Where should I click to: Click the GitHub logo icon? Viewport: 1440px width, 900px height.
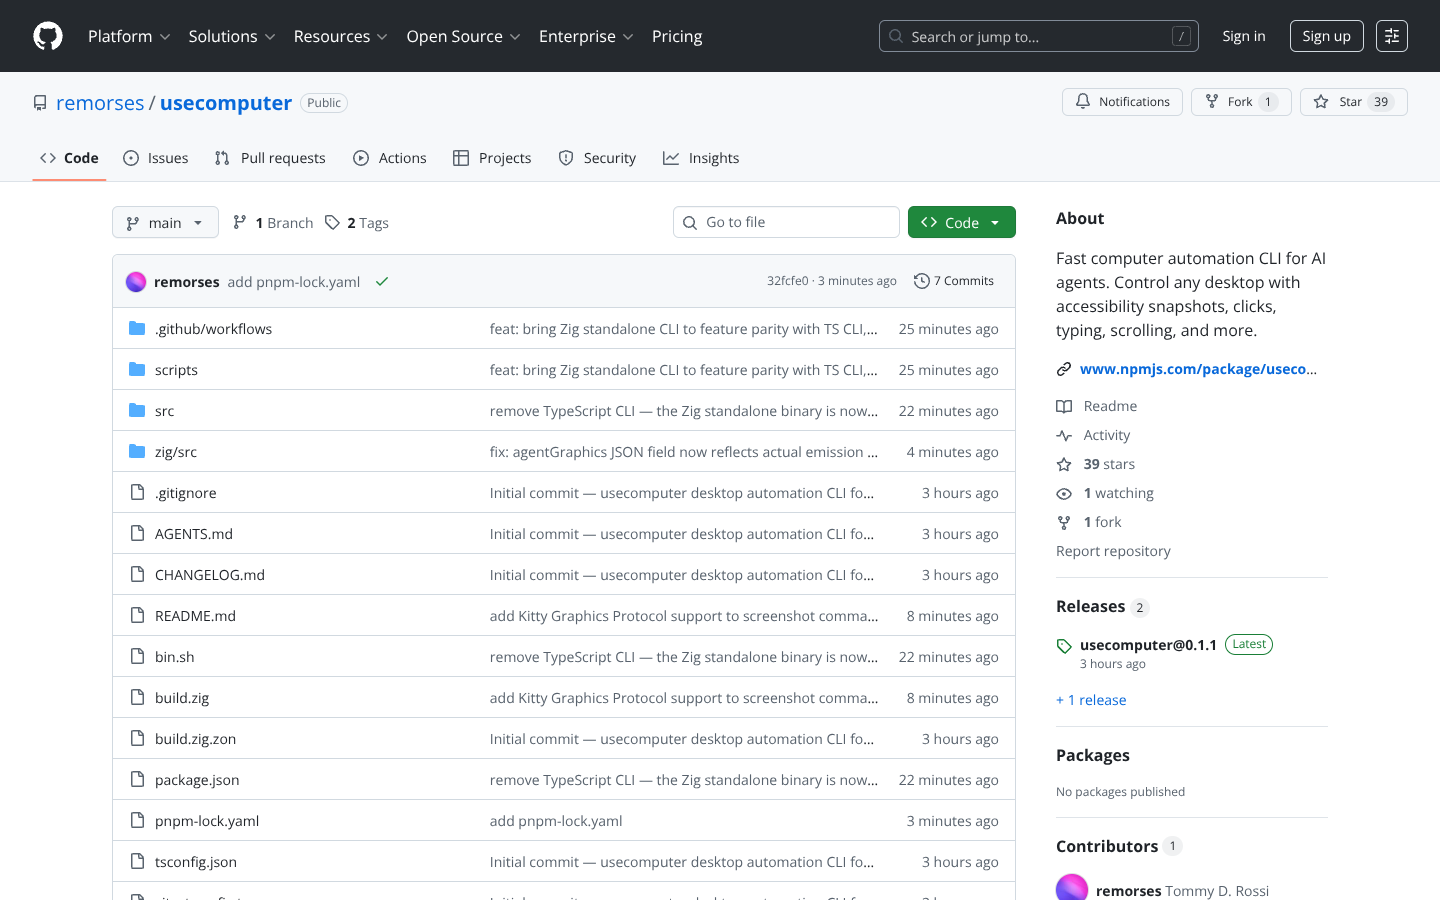[48, 36]
